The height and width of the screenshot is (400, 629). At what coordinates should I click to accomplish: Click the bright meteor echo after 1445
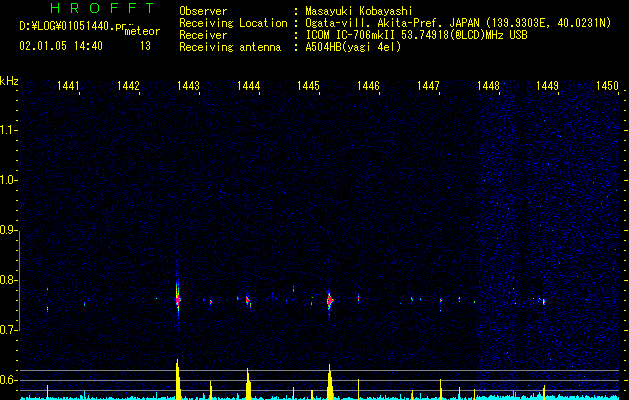point(330,301)
